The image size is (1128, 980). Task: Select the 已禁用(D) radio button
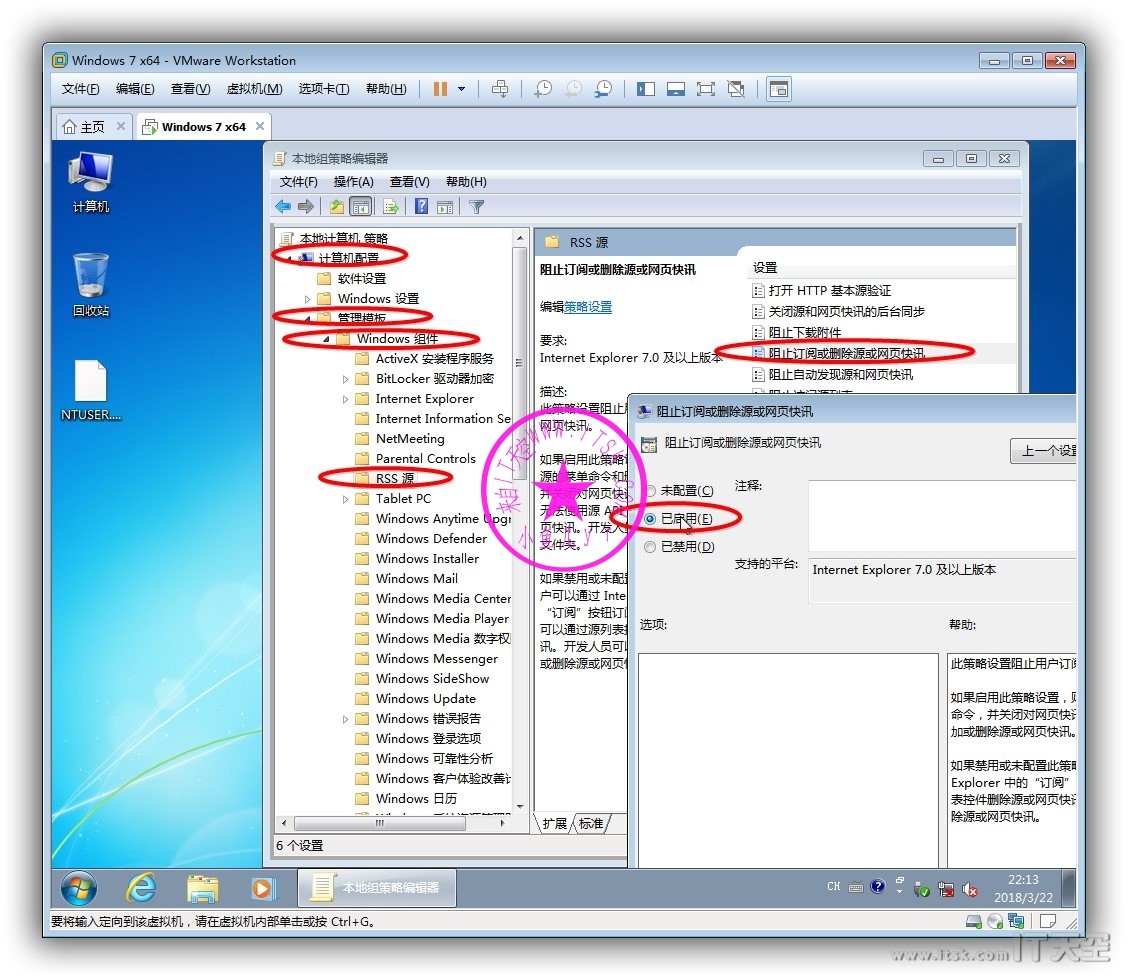[651, 547]
